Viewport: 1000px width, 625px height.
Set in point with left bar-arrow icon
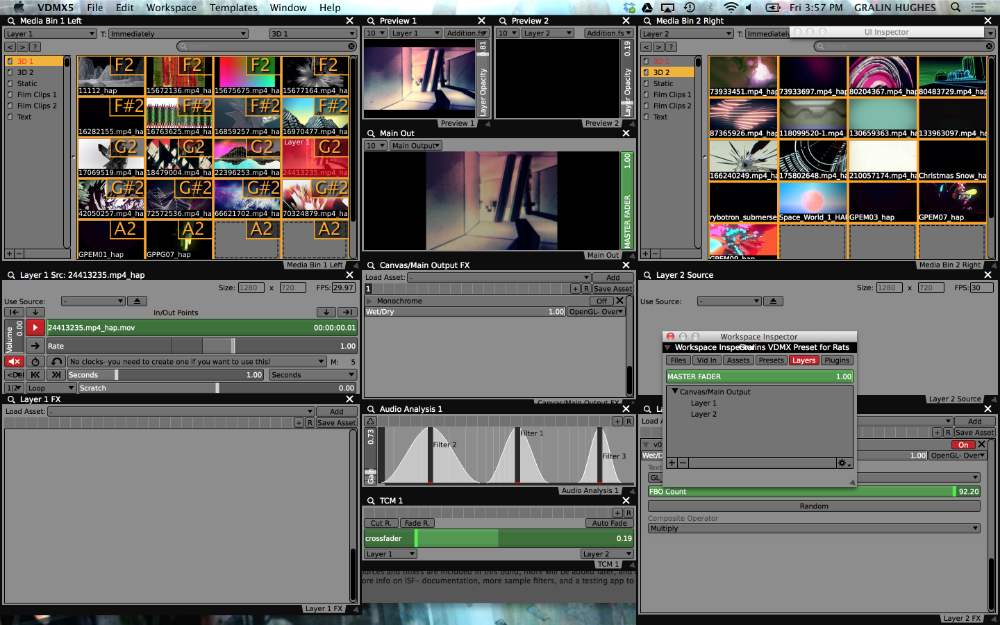coord(13,312)
